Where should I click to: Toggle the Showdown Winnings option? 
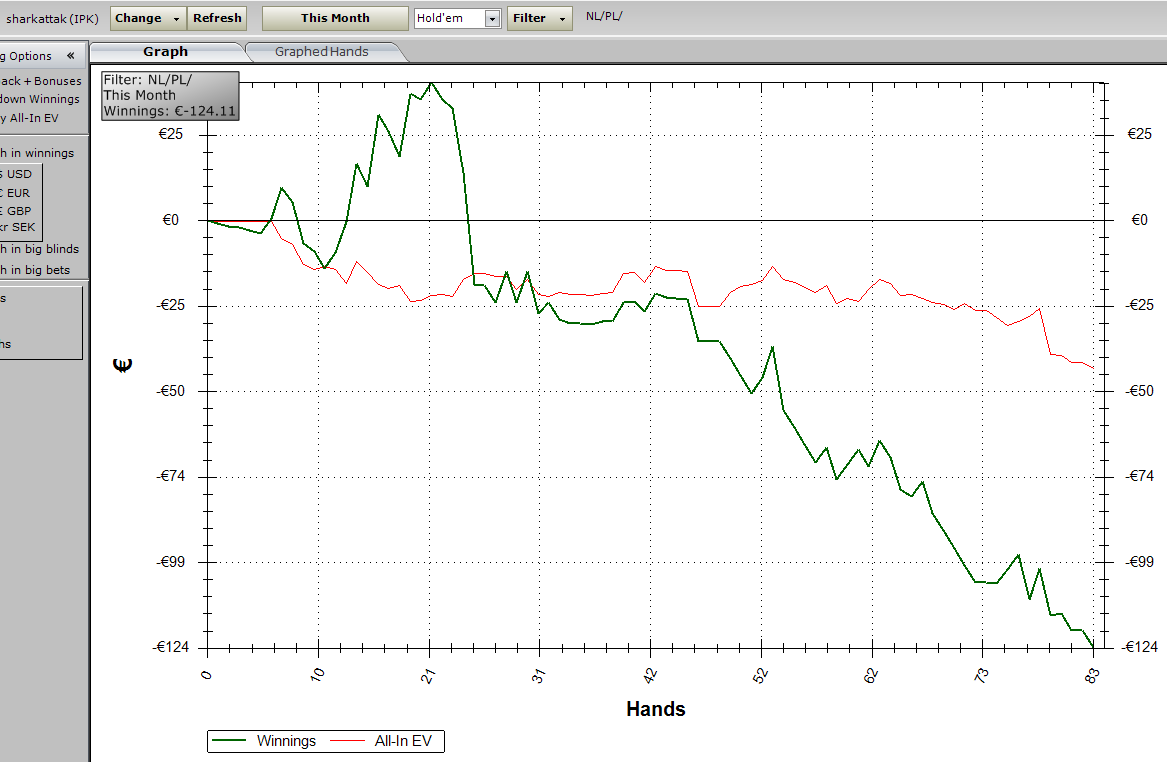click(x=39, y=99)
